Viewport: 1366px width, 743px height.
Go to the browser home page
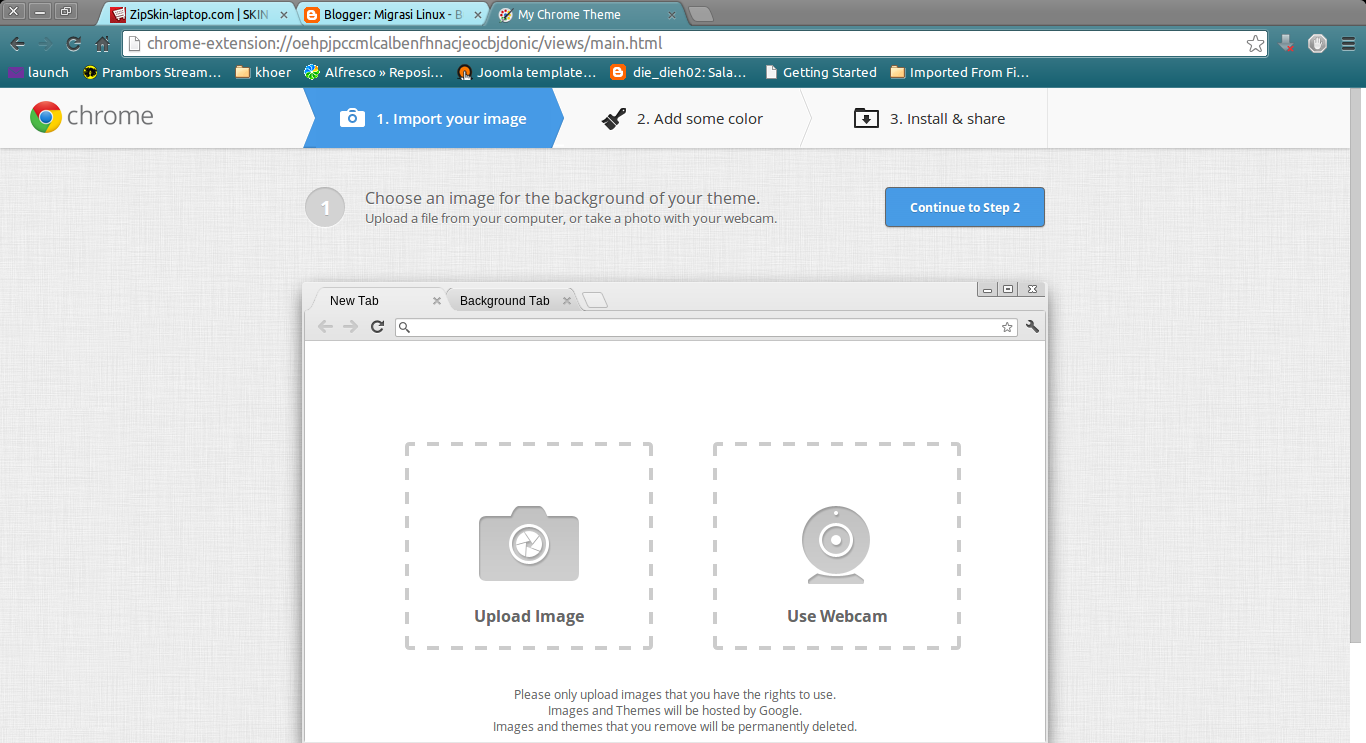[102, 44]
